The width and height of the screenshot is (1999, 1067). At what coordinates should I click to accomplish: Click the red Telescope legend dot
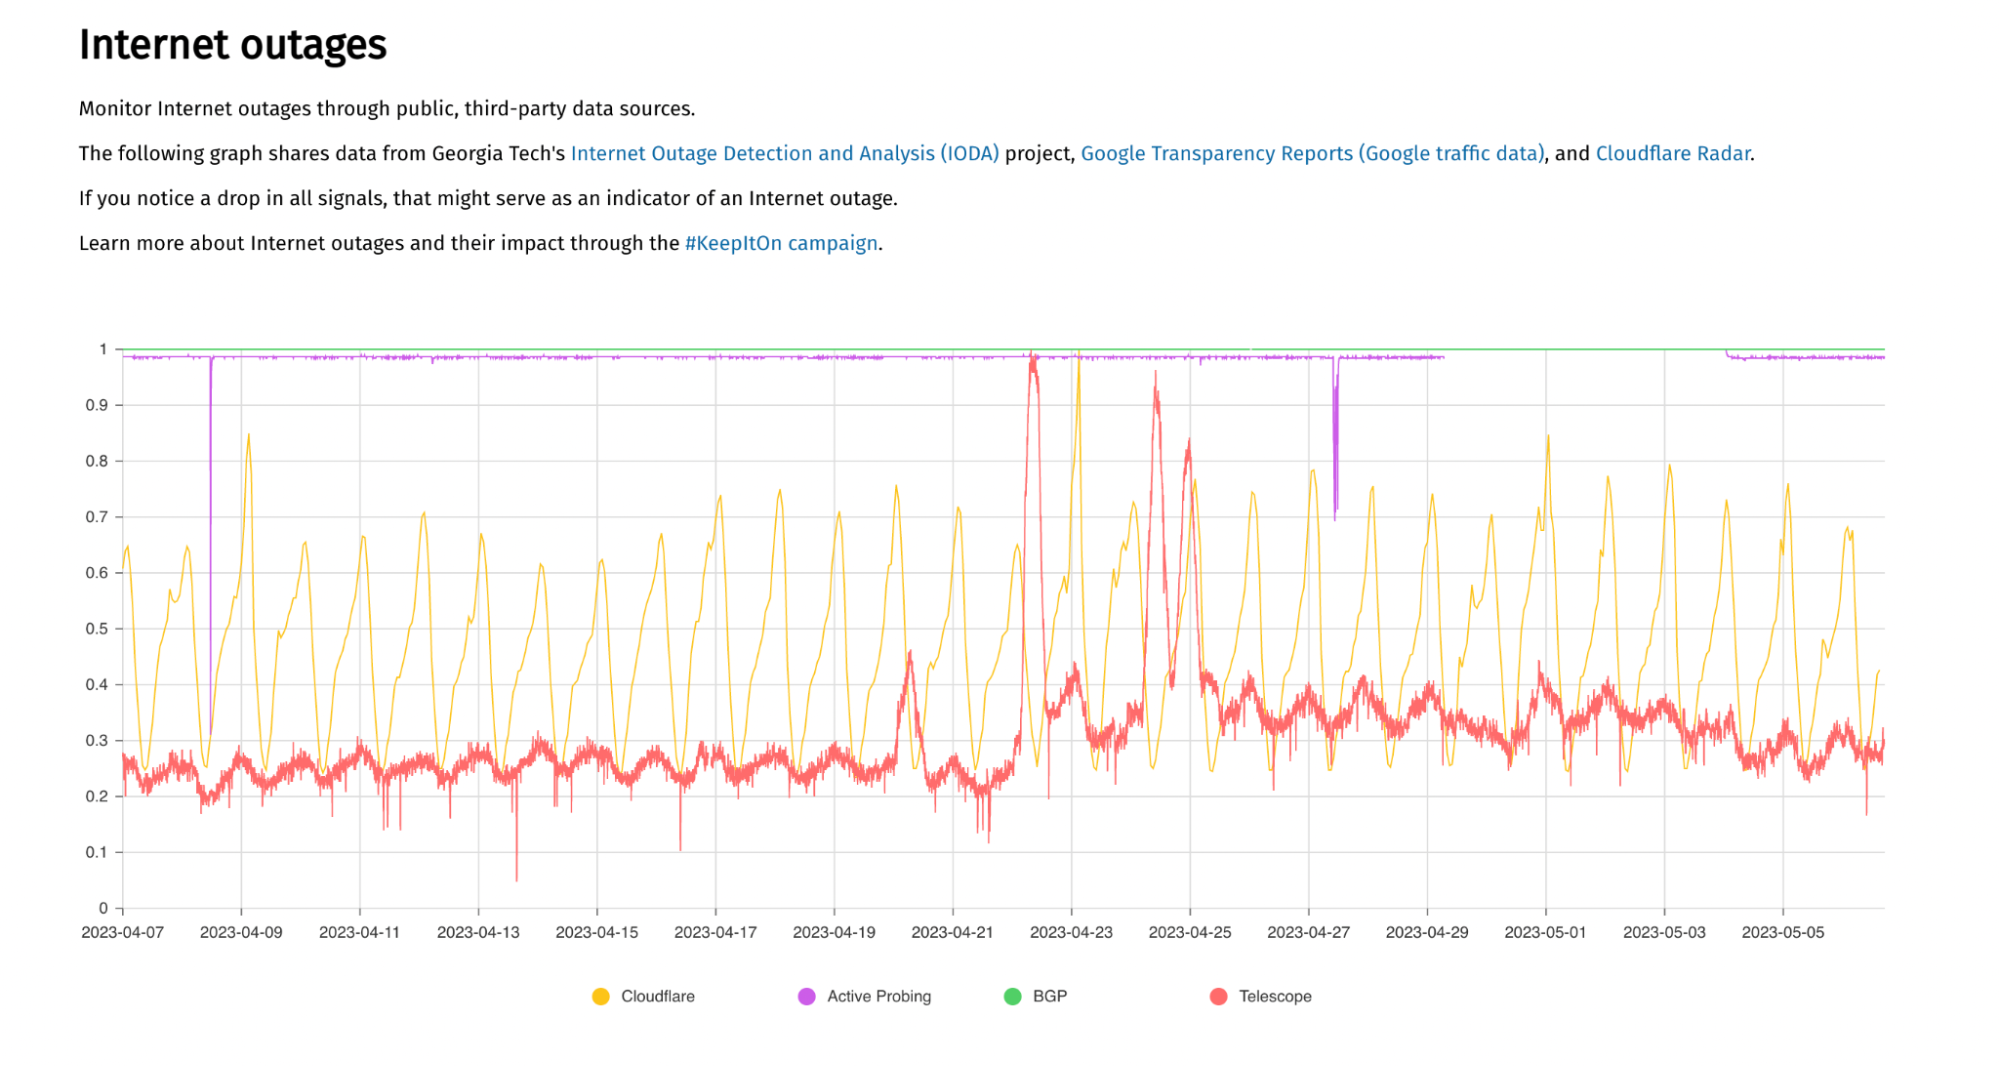1218,996
